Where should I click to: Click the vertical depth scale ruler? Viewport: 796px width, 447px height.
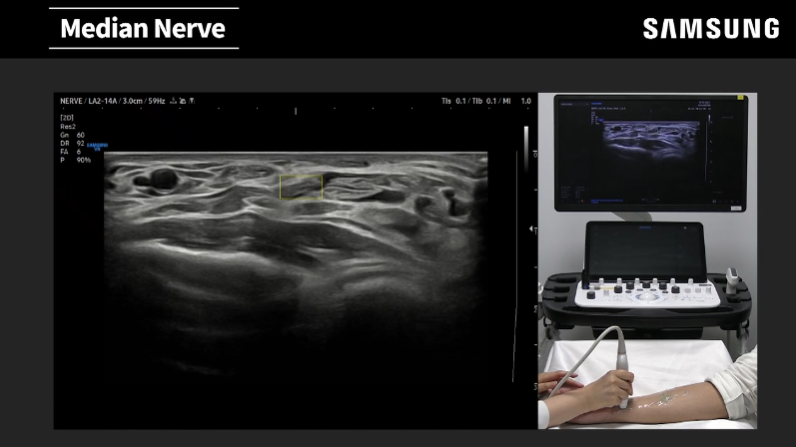point(536,269)
